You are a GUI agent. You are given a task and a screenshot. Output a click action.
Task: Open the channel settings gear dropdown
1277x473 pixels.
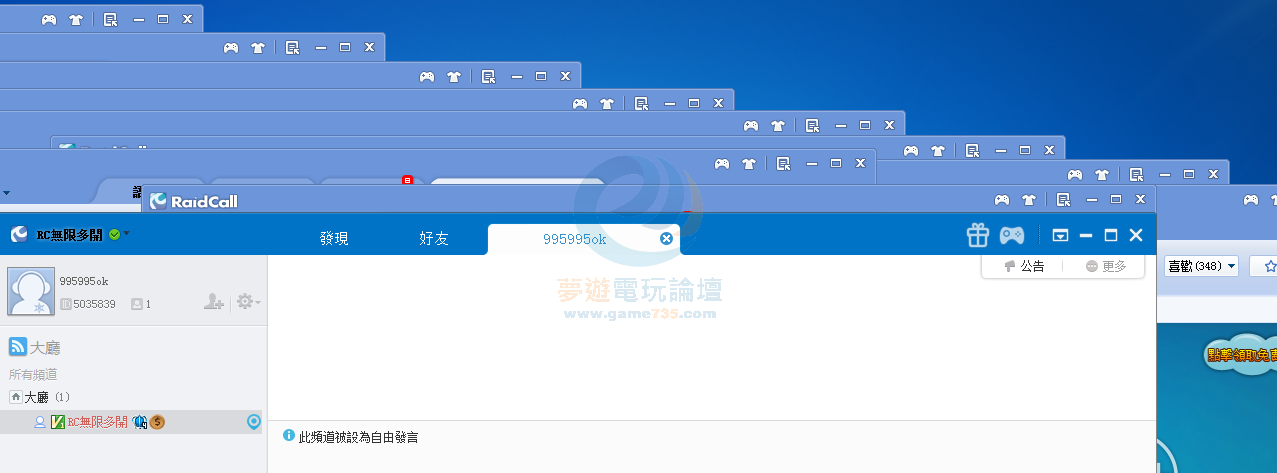coord(247,301)
